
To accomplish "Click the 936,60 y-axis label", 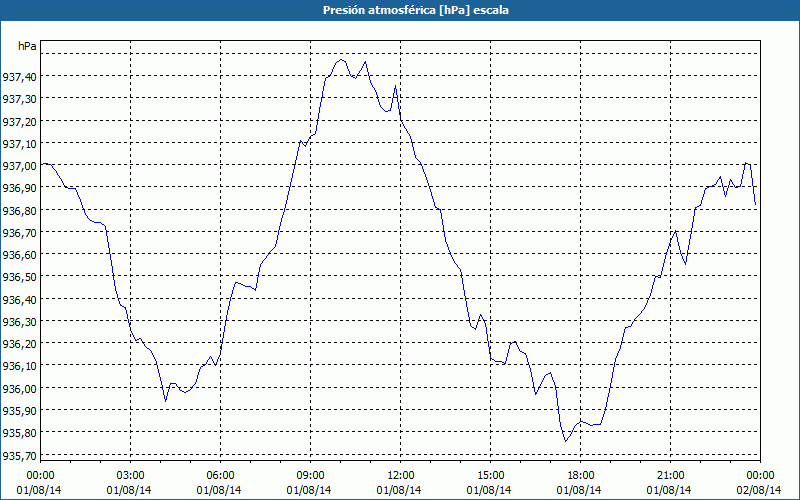I will [19, 255].
